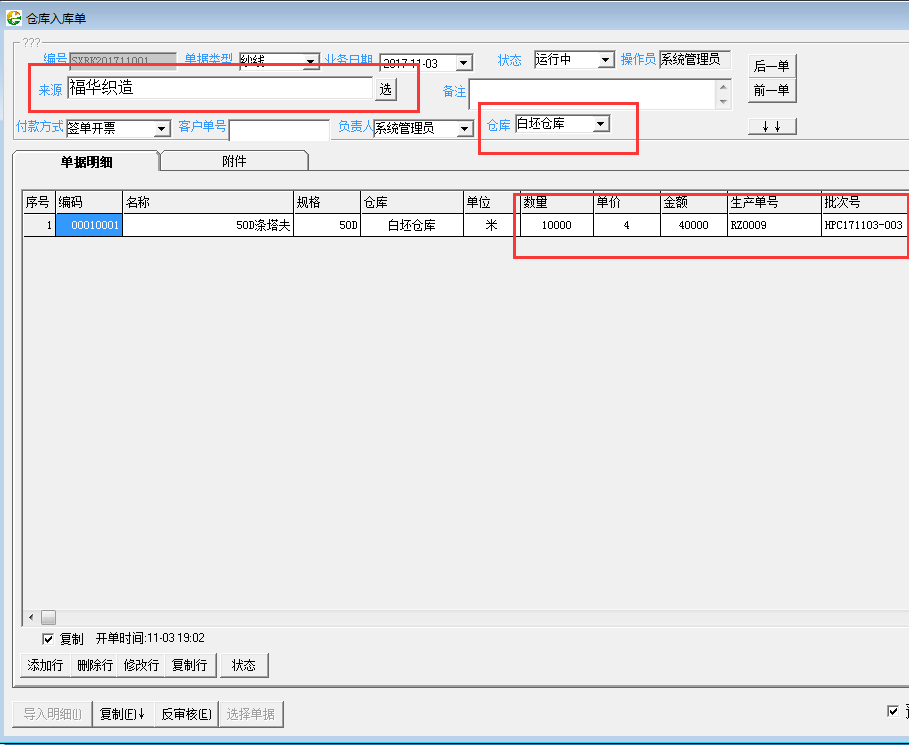Click the horizontal scrollbar left arrow
Screen dimensions: 909x745
(31, 617)
